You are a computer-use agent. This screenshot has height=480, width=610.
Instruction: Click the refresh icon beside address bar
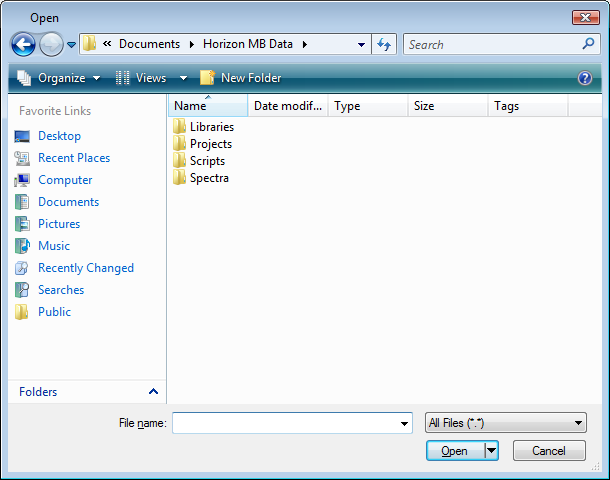pos(384,44)
